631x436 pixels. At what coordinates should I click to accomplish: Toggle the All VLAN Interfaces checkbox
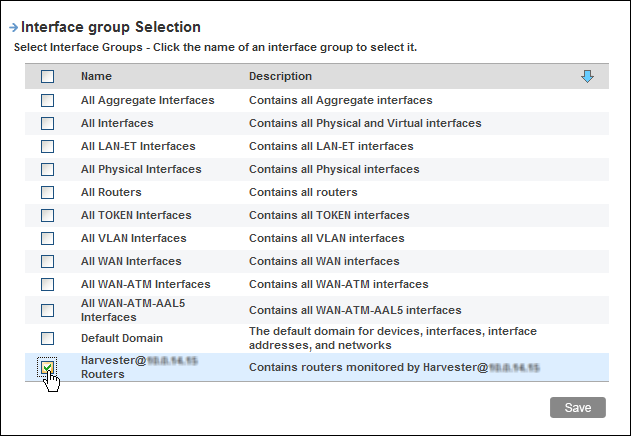coord(48,239)
